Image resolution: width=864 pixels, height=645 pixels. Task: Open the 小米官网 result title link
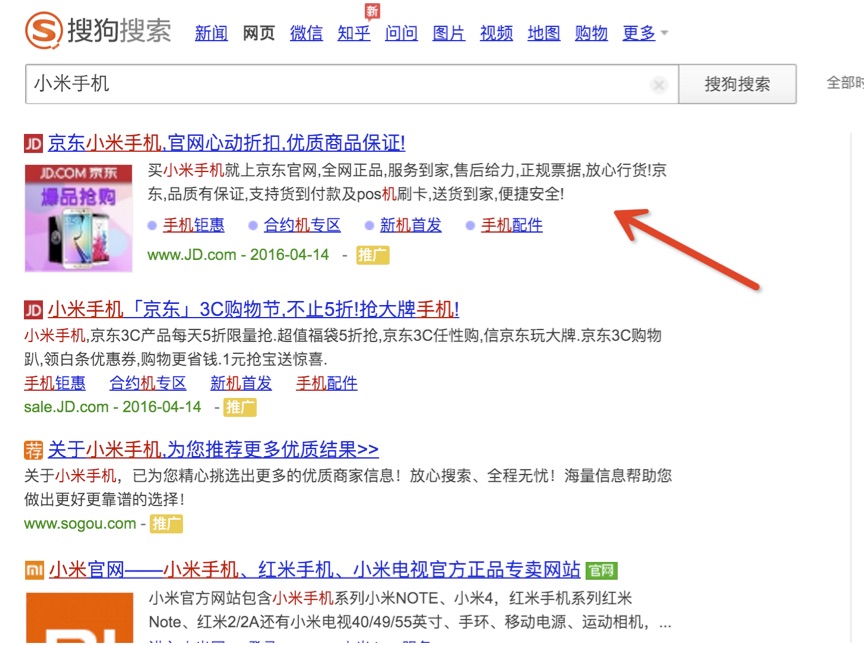point(314,570)
